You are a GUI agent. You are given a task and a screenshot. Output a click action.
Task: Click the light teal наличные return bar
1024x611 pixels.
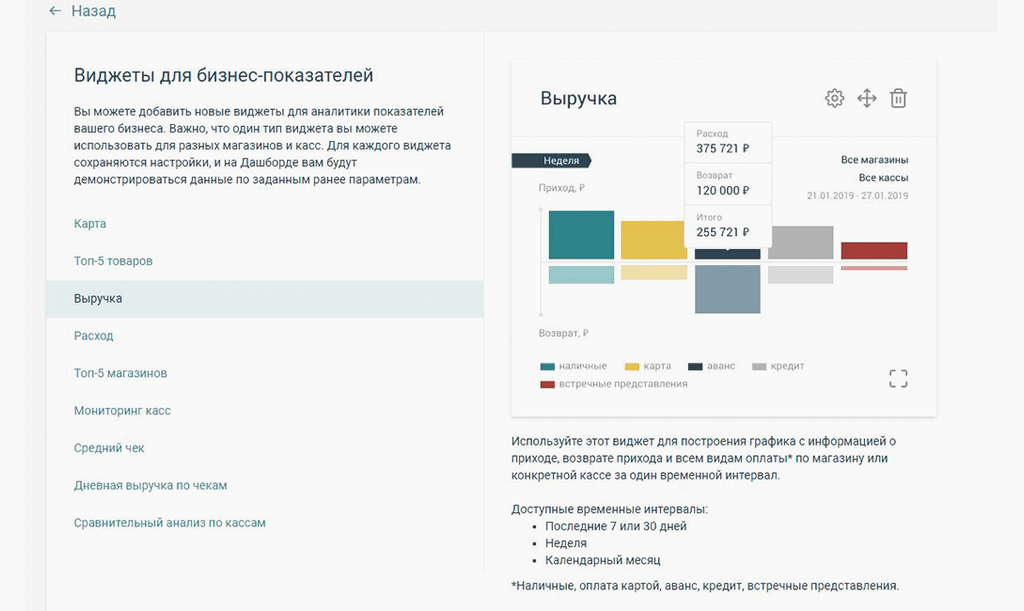[581, 274]
